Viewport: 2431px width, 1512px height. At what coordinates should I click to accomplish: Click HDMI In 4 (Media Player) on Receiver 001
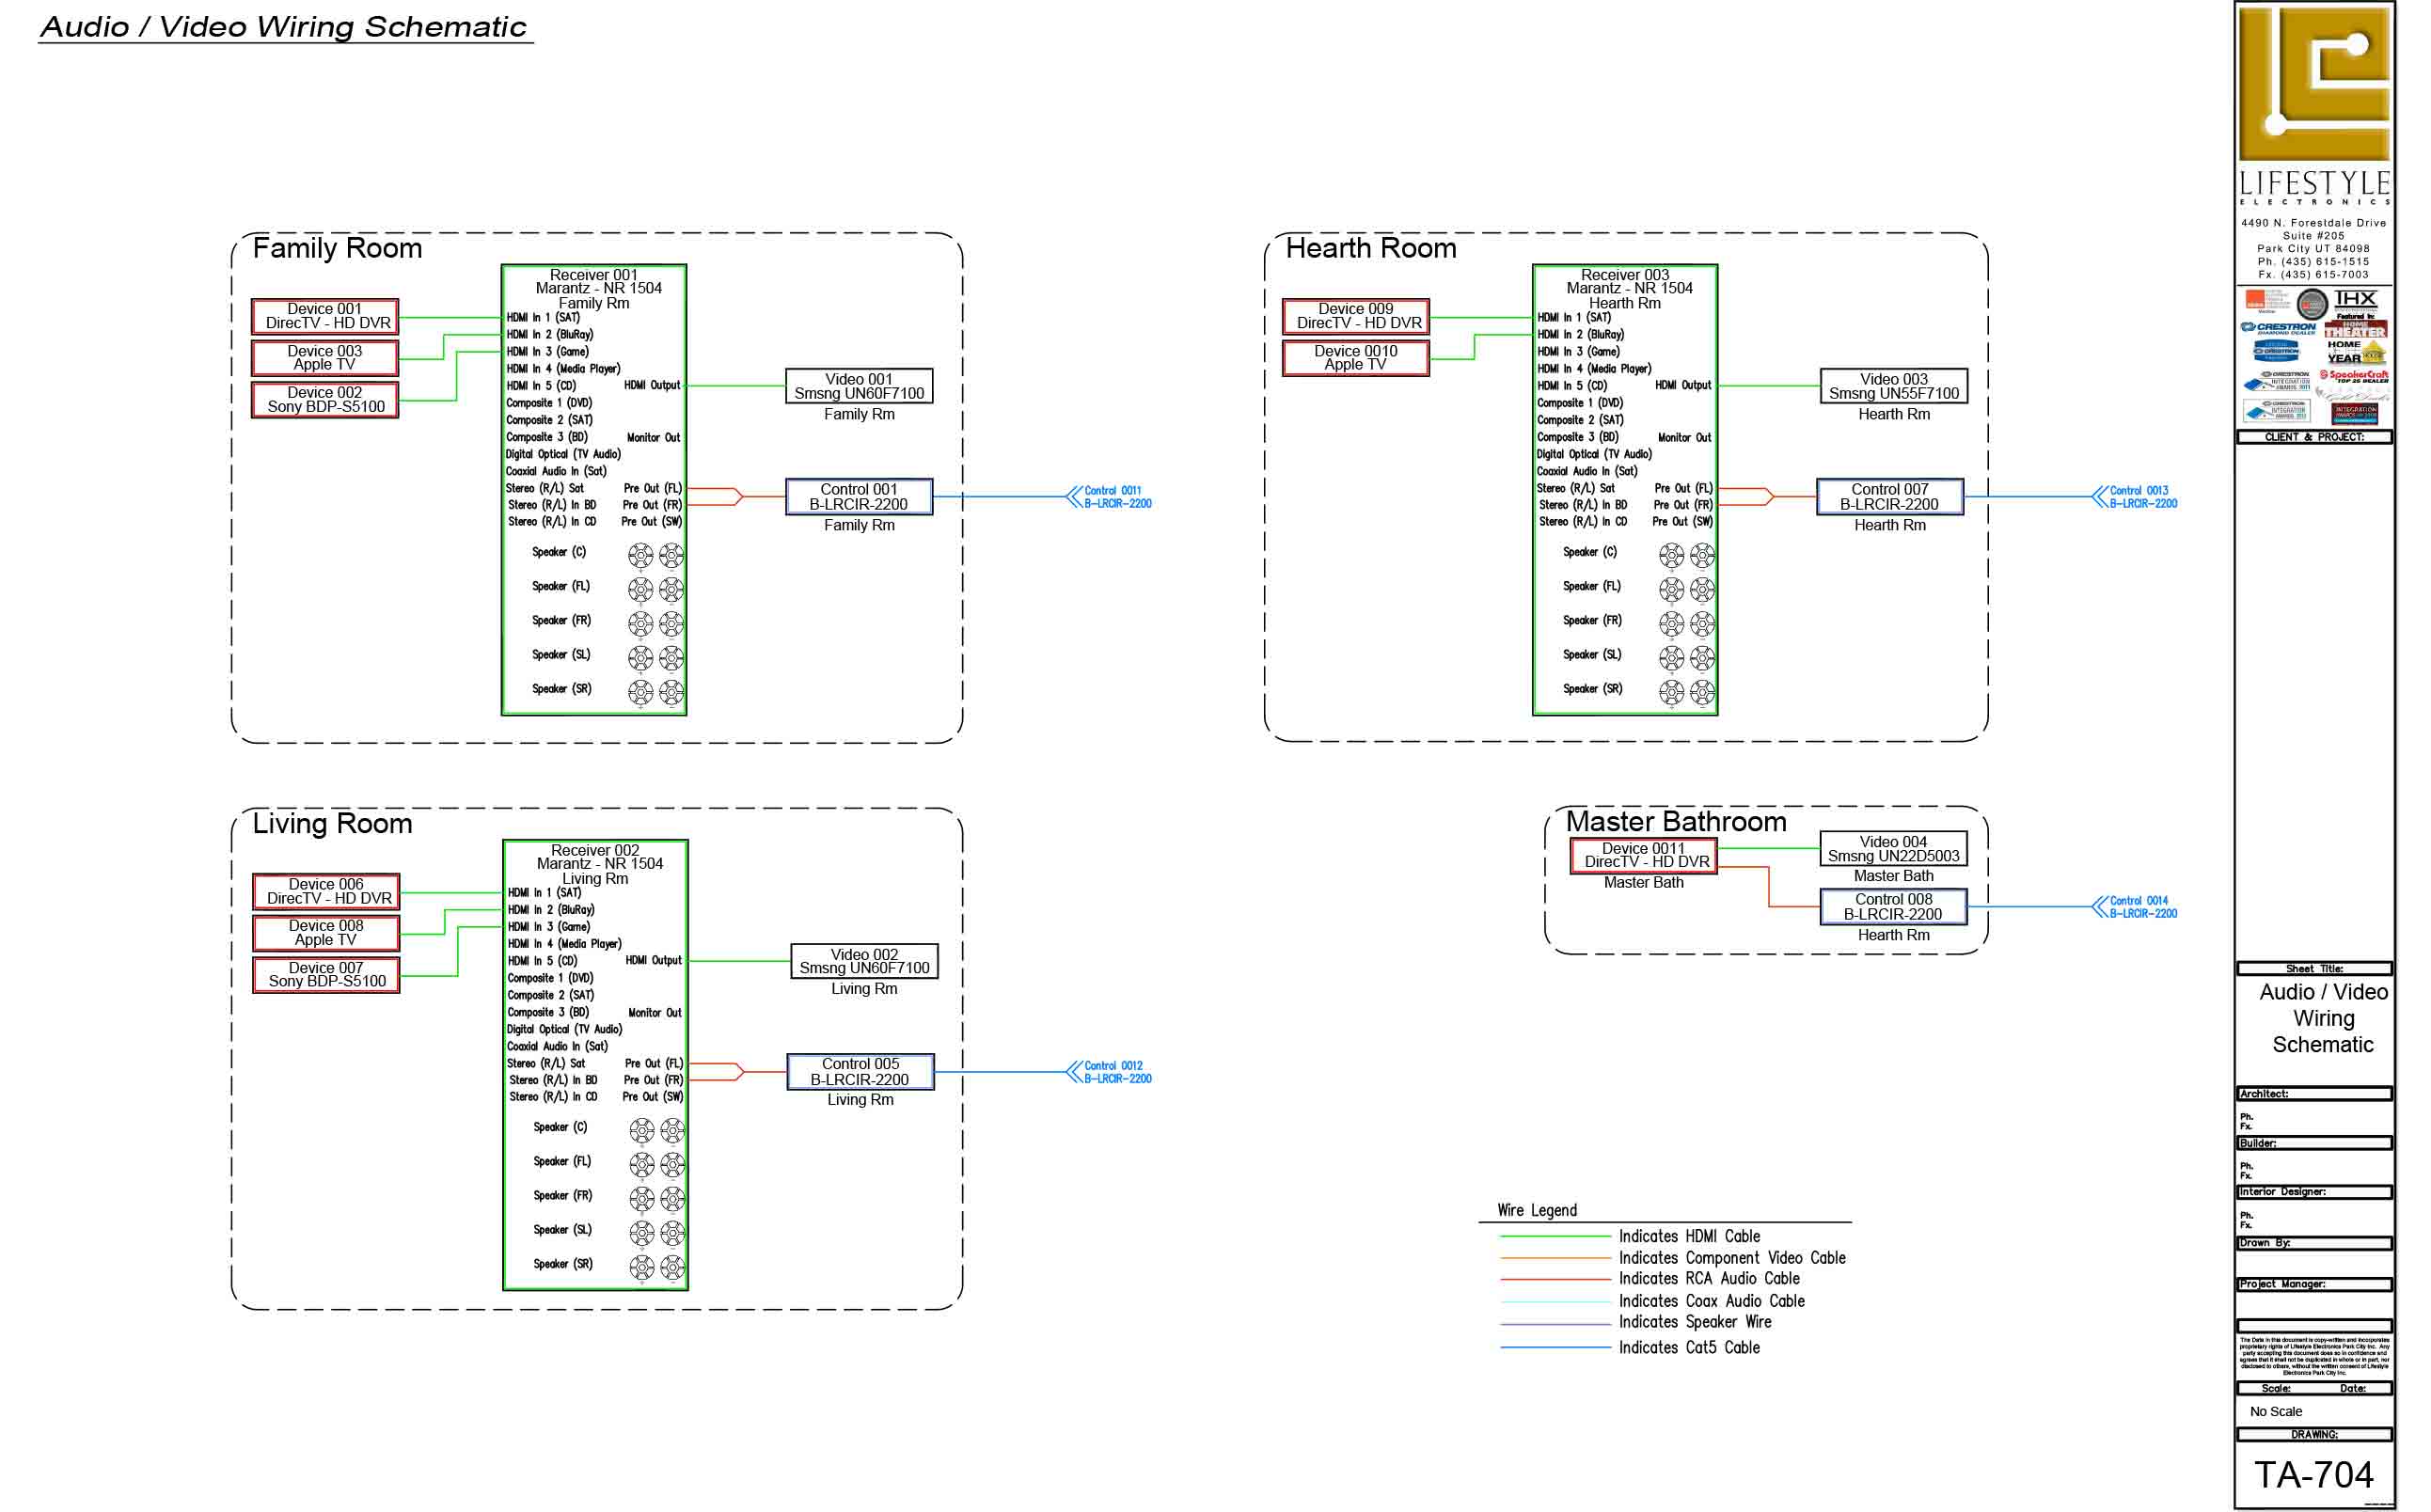pos(563,369)
